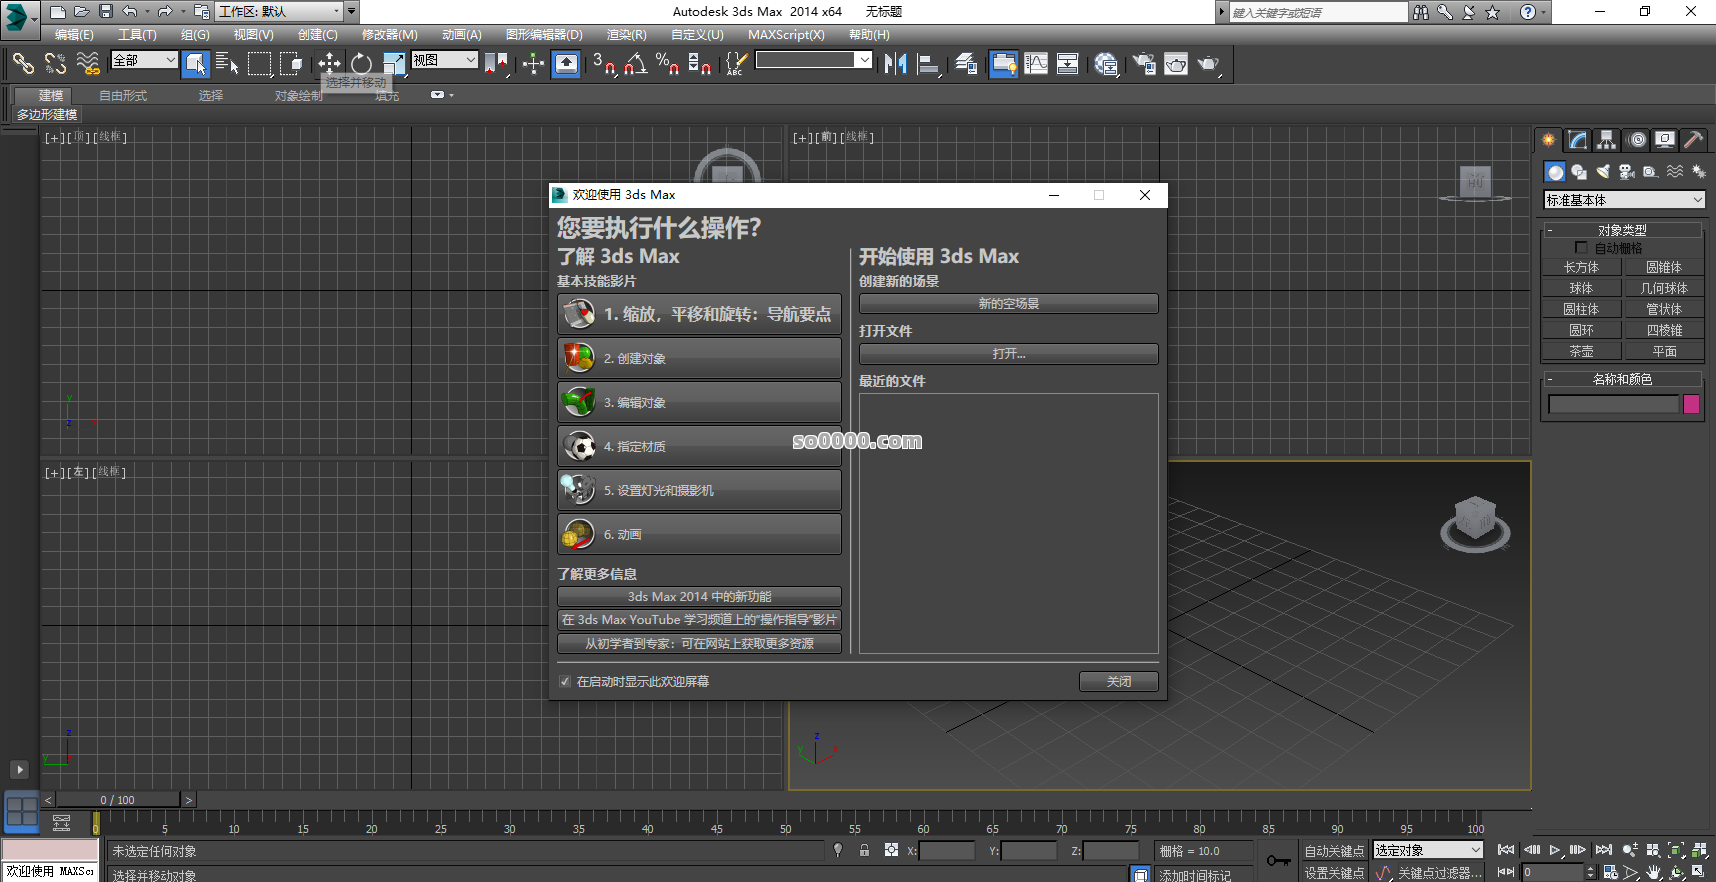
Task: Select the Select and Move tool
Action: (x=329, y=64)
